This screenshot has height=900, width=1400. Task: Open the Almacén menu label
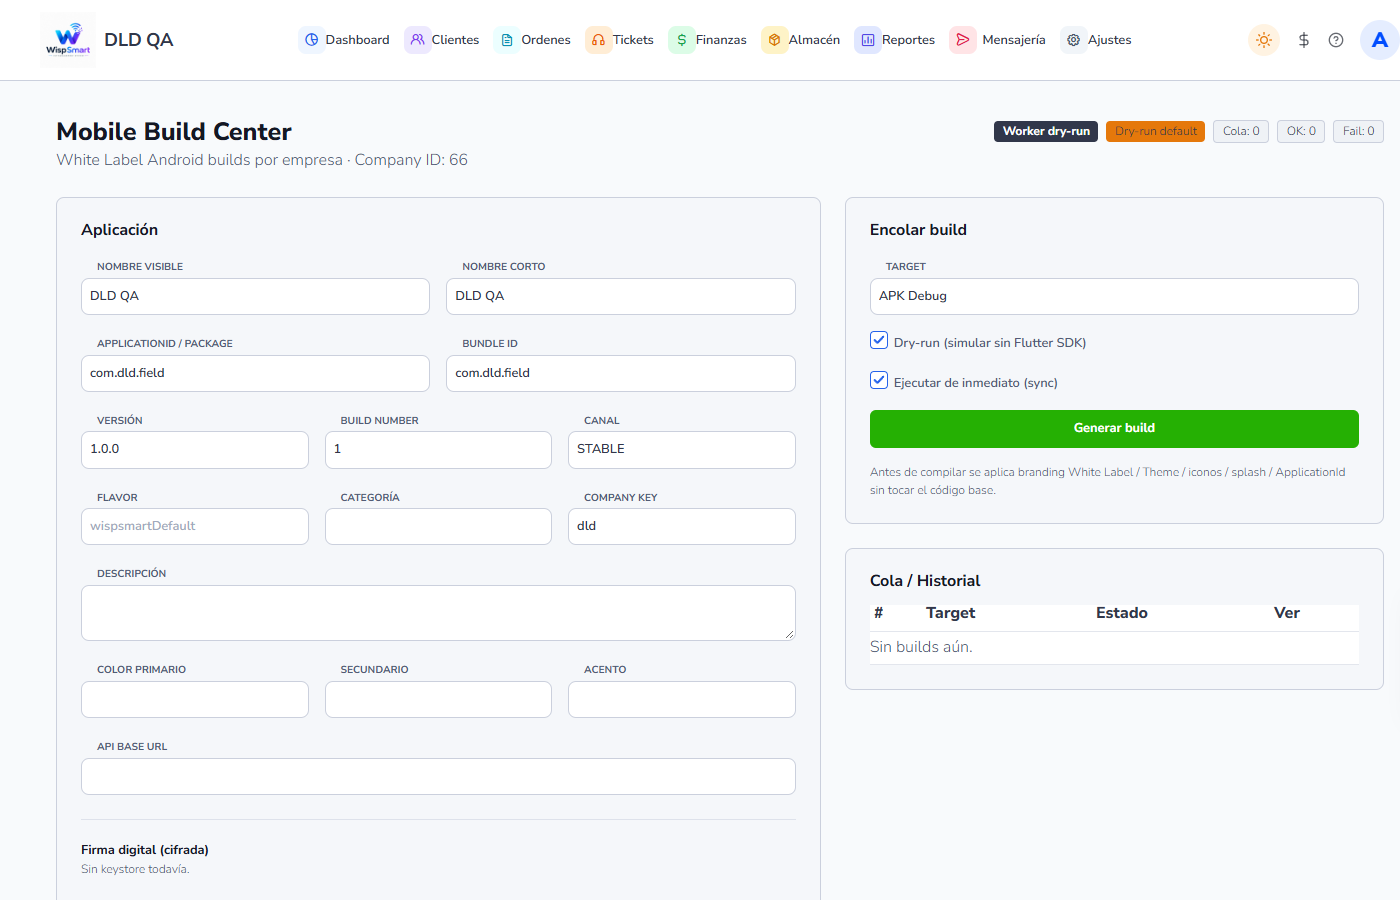click(814, 40)
